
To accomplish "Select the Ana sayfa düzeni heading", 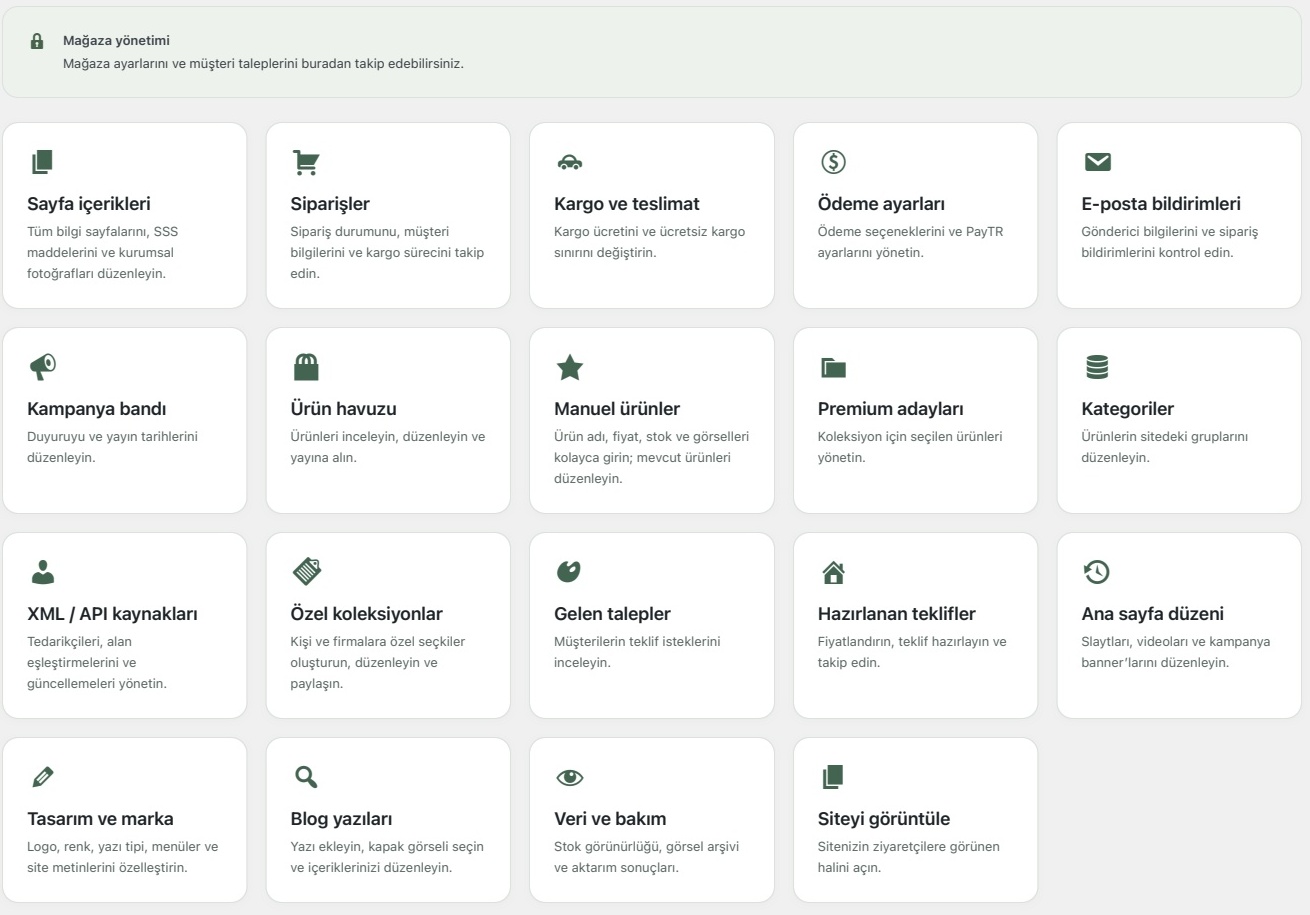I will (1153, 614).
